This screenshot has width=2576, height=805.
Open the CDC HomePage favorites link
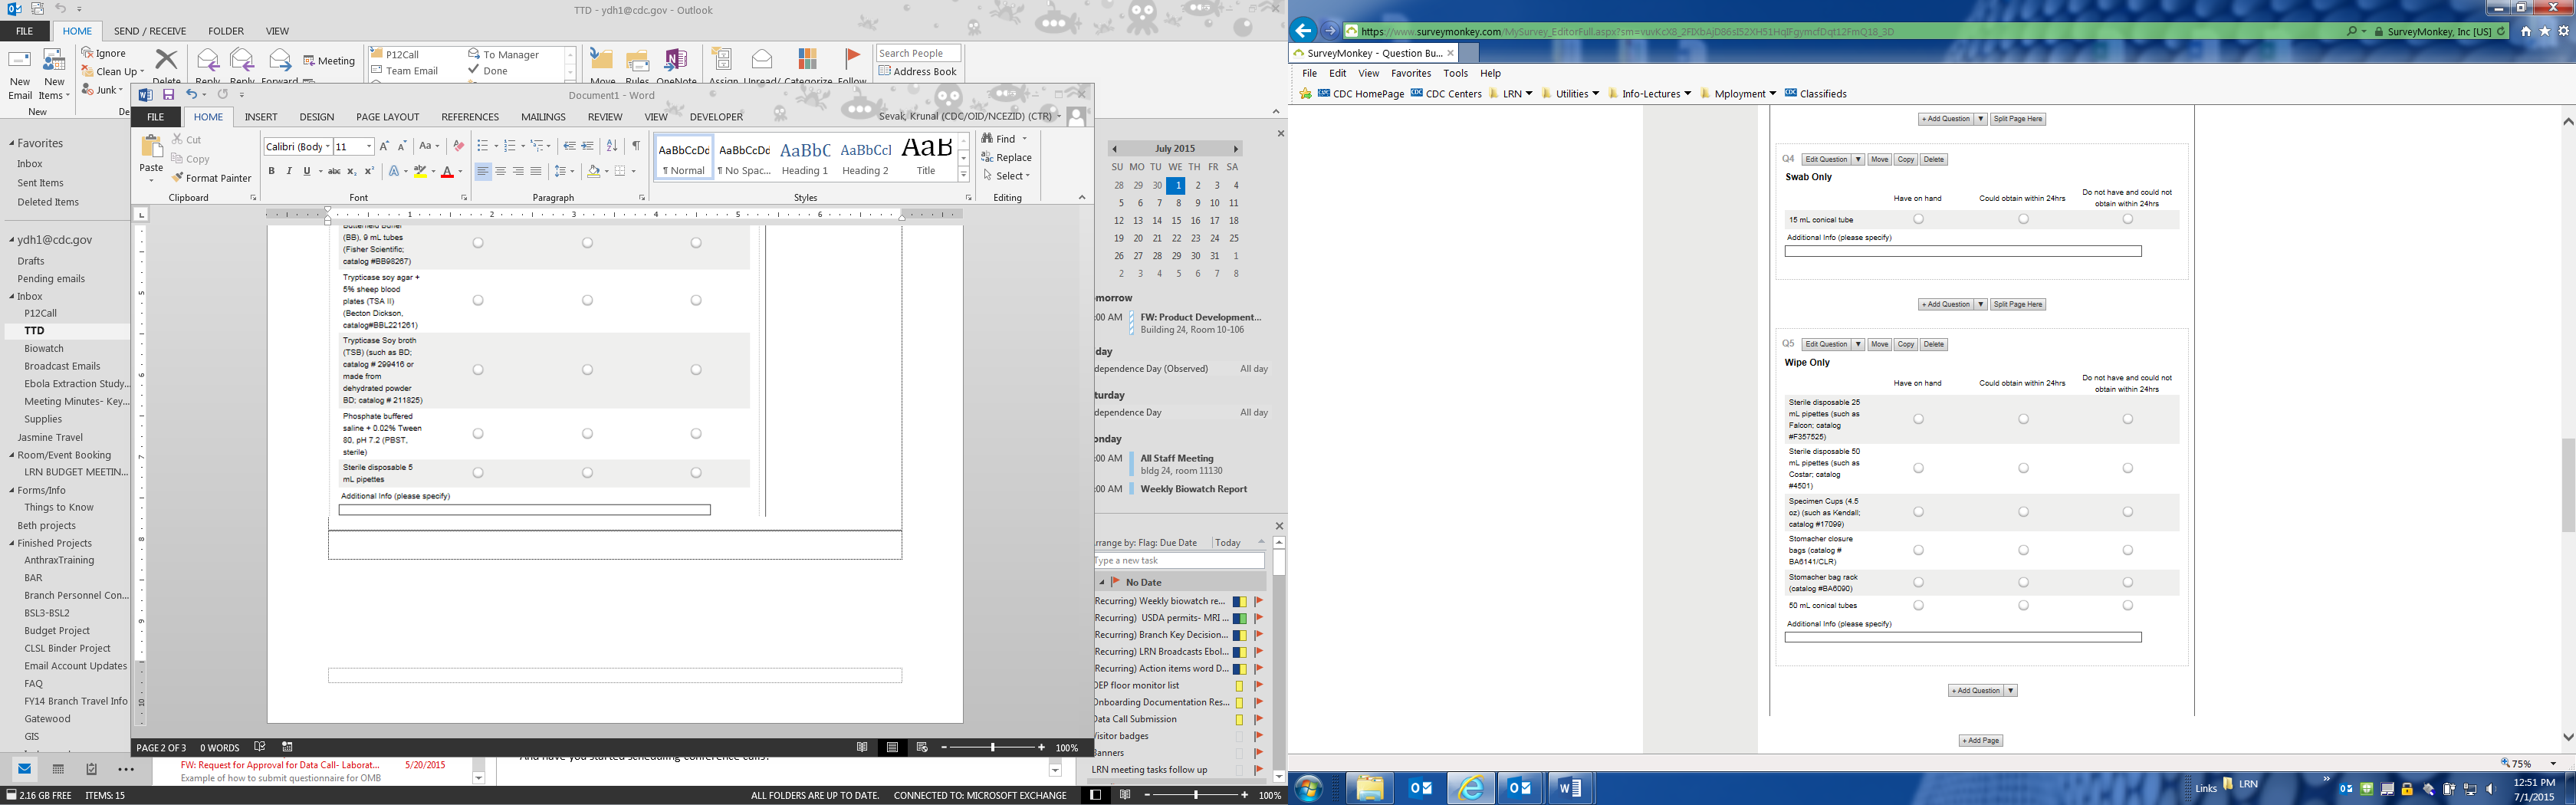coord(1361,94)
